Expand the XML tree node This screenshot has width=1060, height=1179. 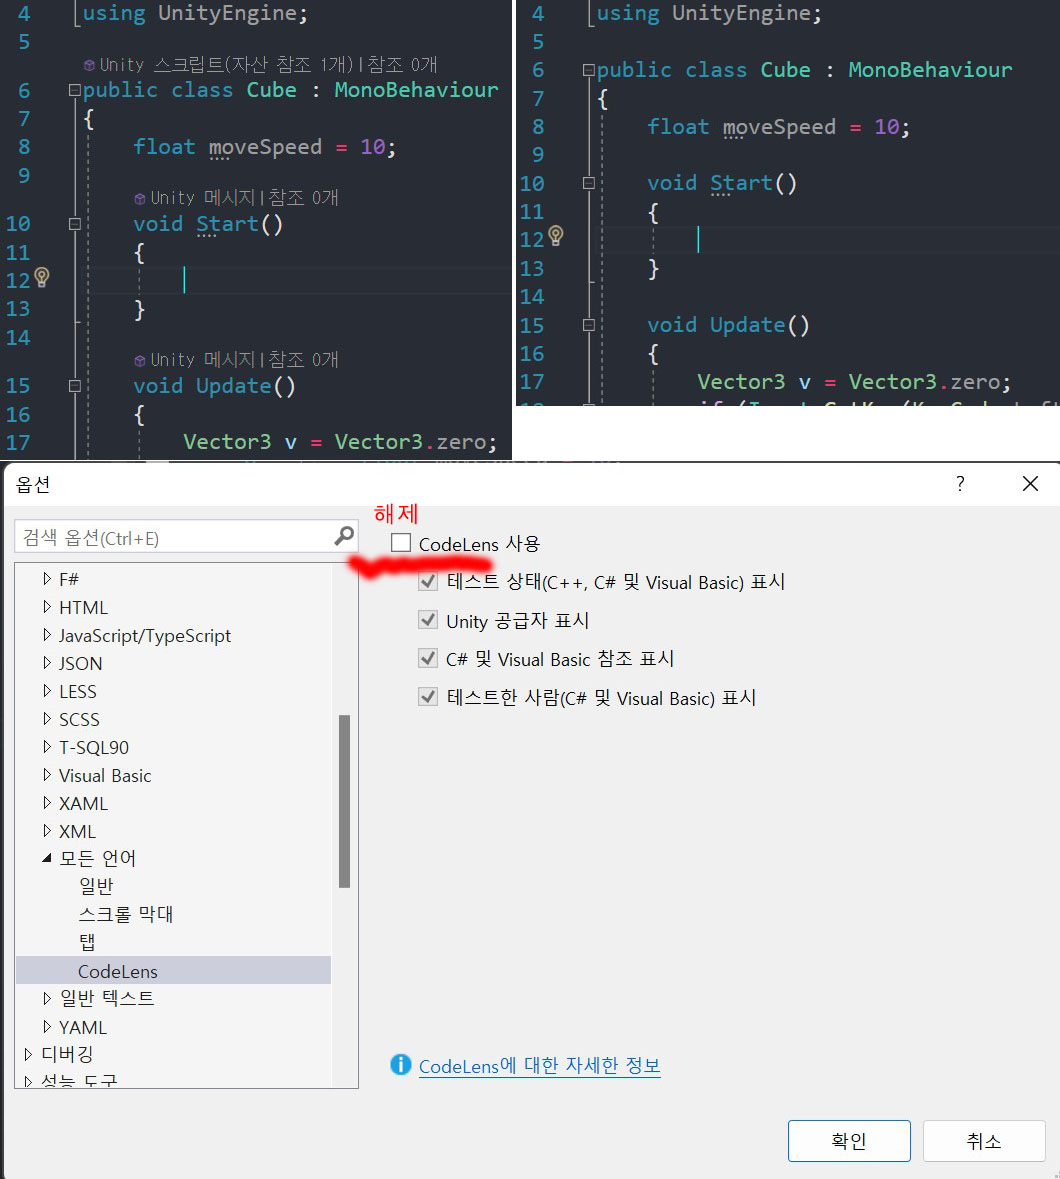click(x=47, y=830)
